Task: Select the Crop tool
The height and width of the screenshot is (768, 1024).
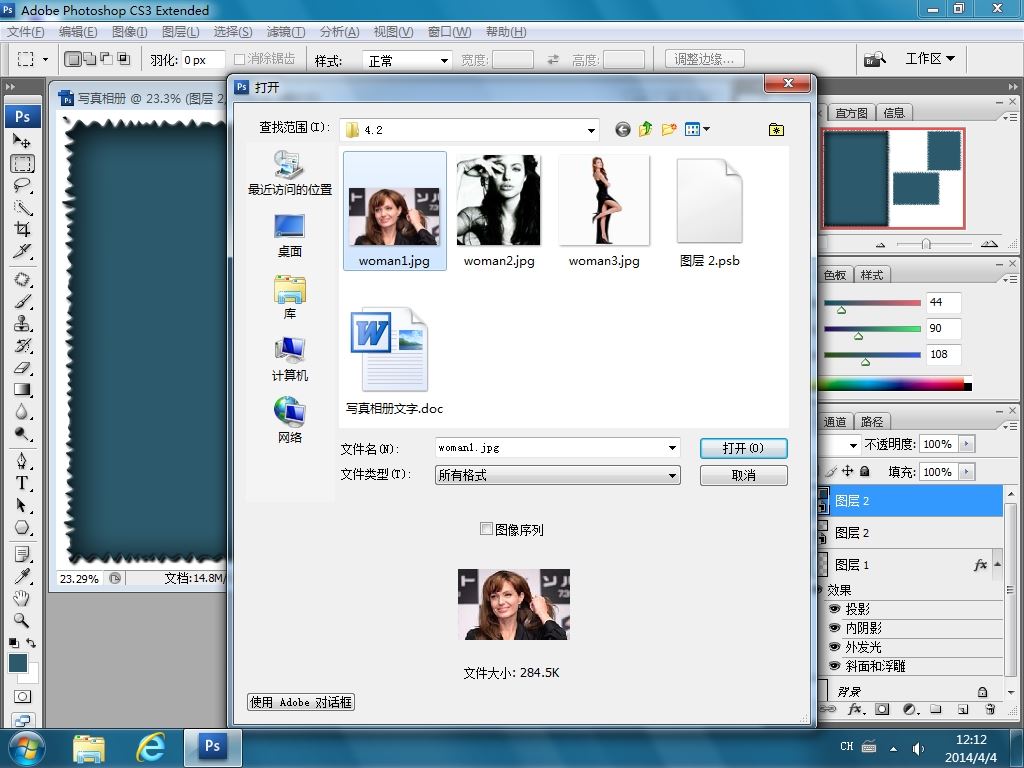Action: [x=22, y=229]
